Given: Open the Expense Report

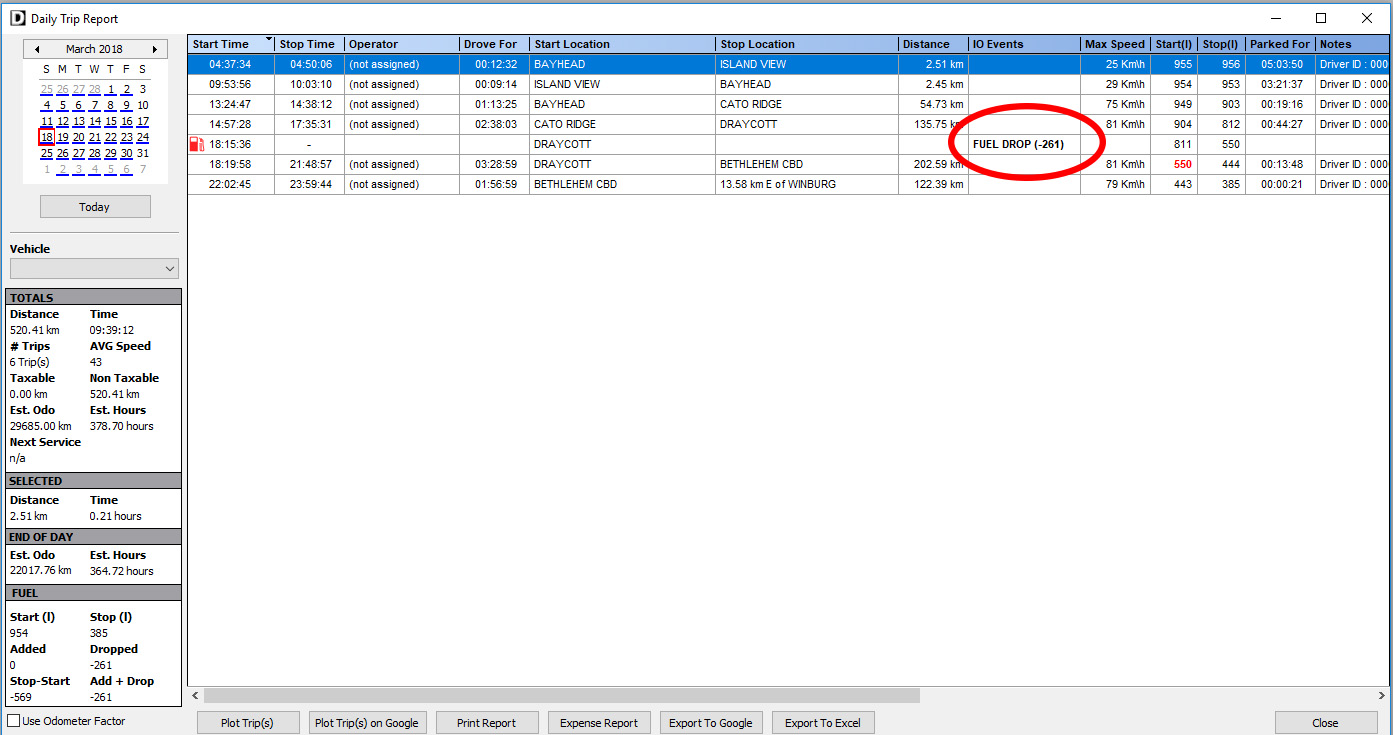Looking at the screenshot, I should [599, 723].
